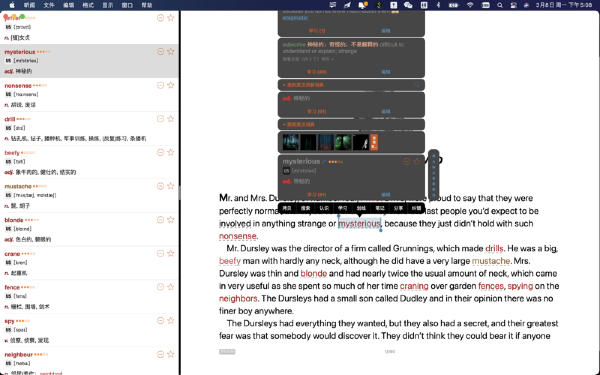
Task: Toggle star for the 'drill' entry
Action: click(x=171, y=119)
